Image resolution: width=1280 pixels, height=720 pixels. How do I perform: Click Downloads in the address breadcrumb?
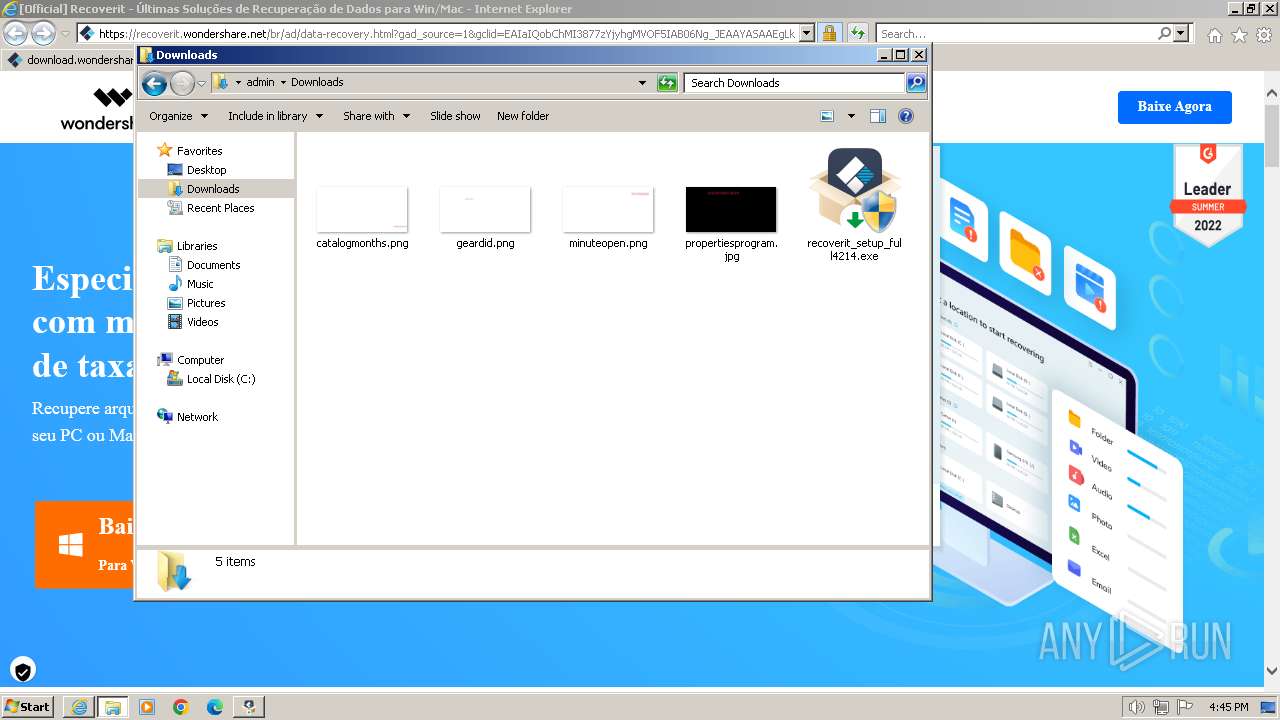[x=317, y=83]
